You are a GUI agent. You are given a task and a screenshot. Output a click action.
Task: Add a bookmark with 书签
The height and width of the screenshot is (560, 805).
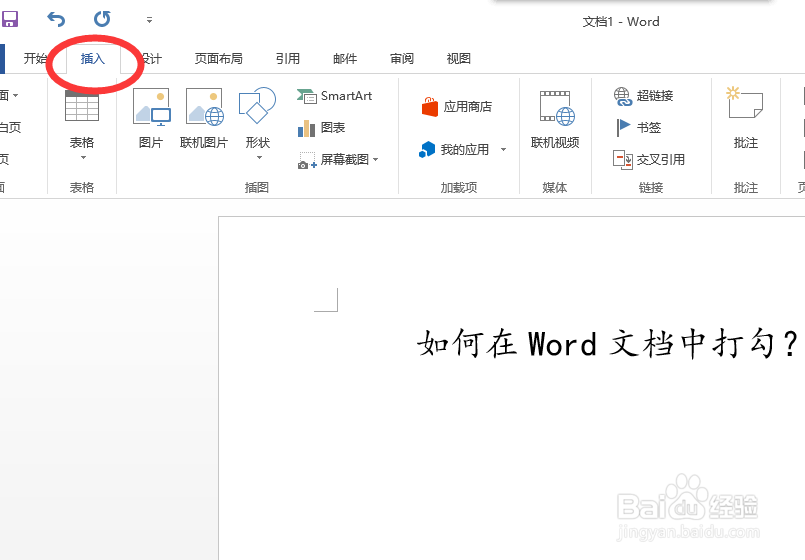click(x=638, y=127)
